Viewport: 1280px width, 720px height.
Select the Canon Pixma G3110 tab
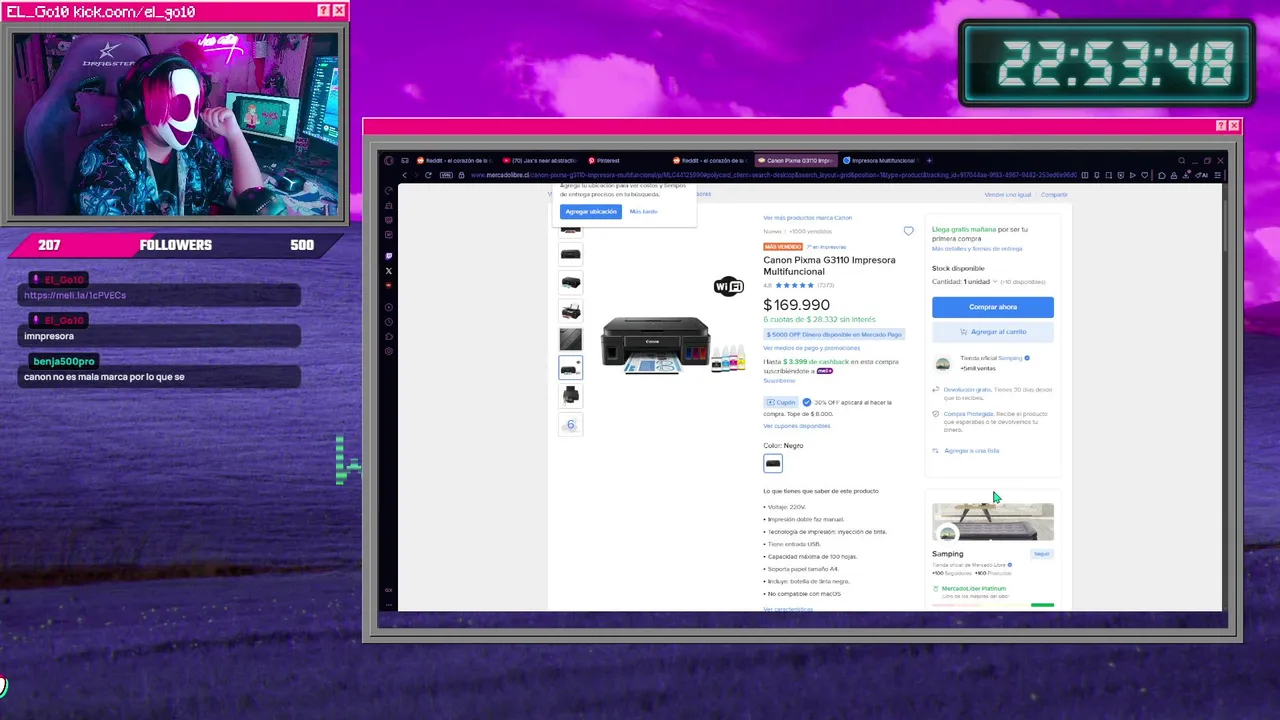pyautogui.click(x=796, y=160)
